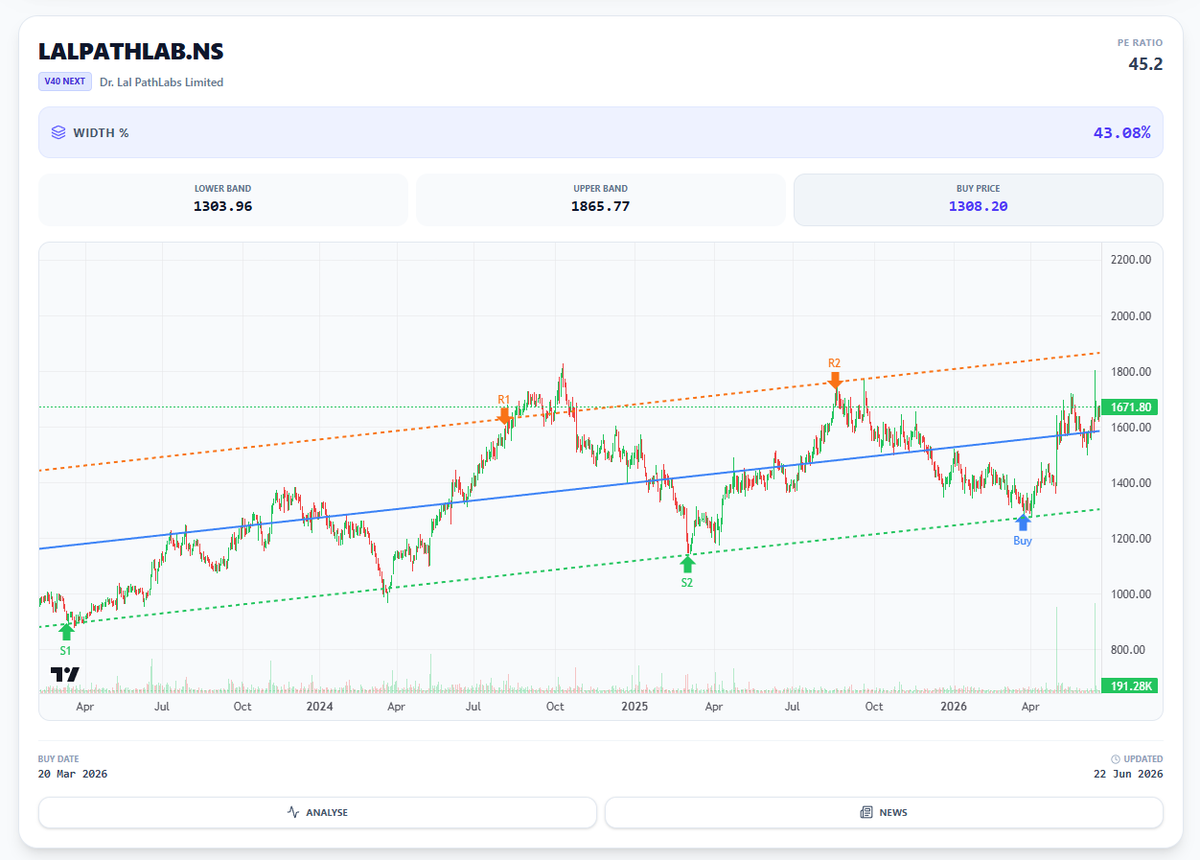Click the newspaper icon in NEWS button
Image resolution: width=1200 pixels, height=860 pixels.
pyautogui.click(x=866, y=812)
